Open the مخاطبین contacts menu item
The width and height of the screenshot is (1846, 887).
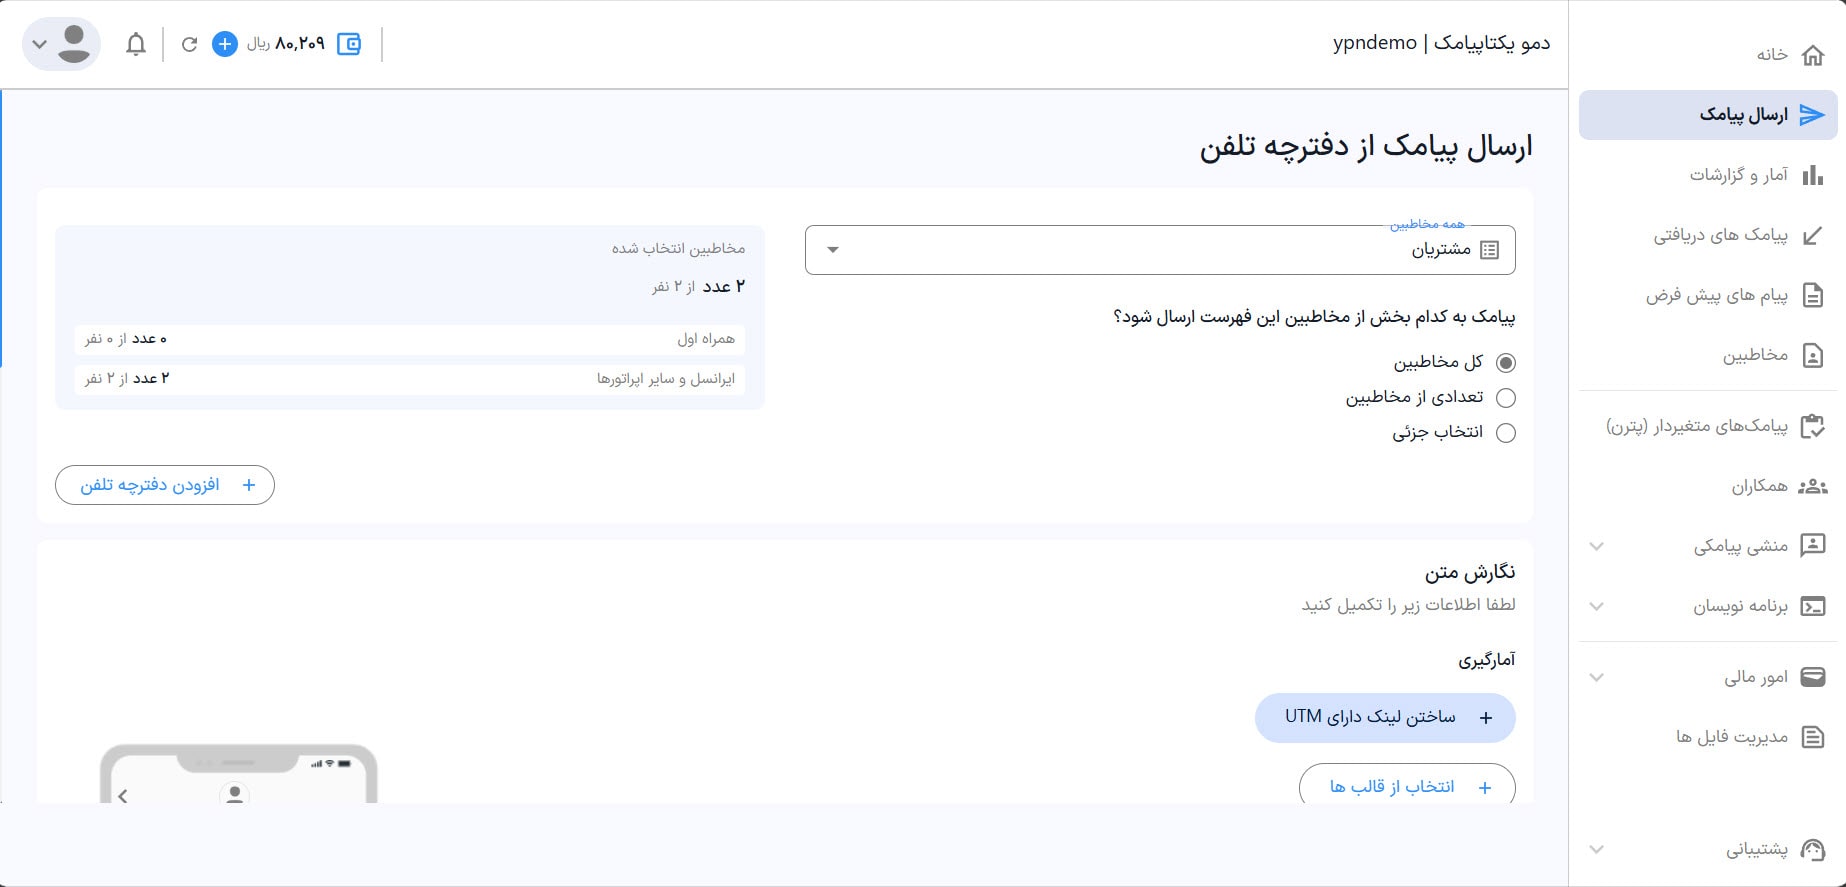1755,356
